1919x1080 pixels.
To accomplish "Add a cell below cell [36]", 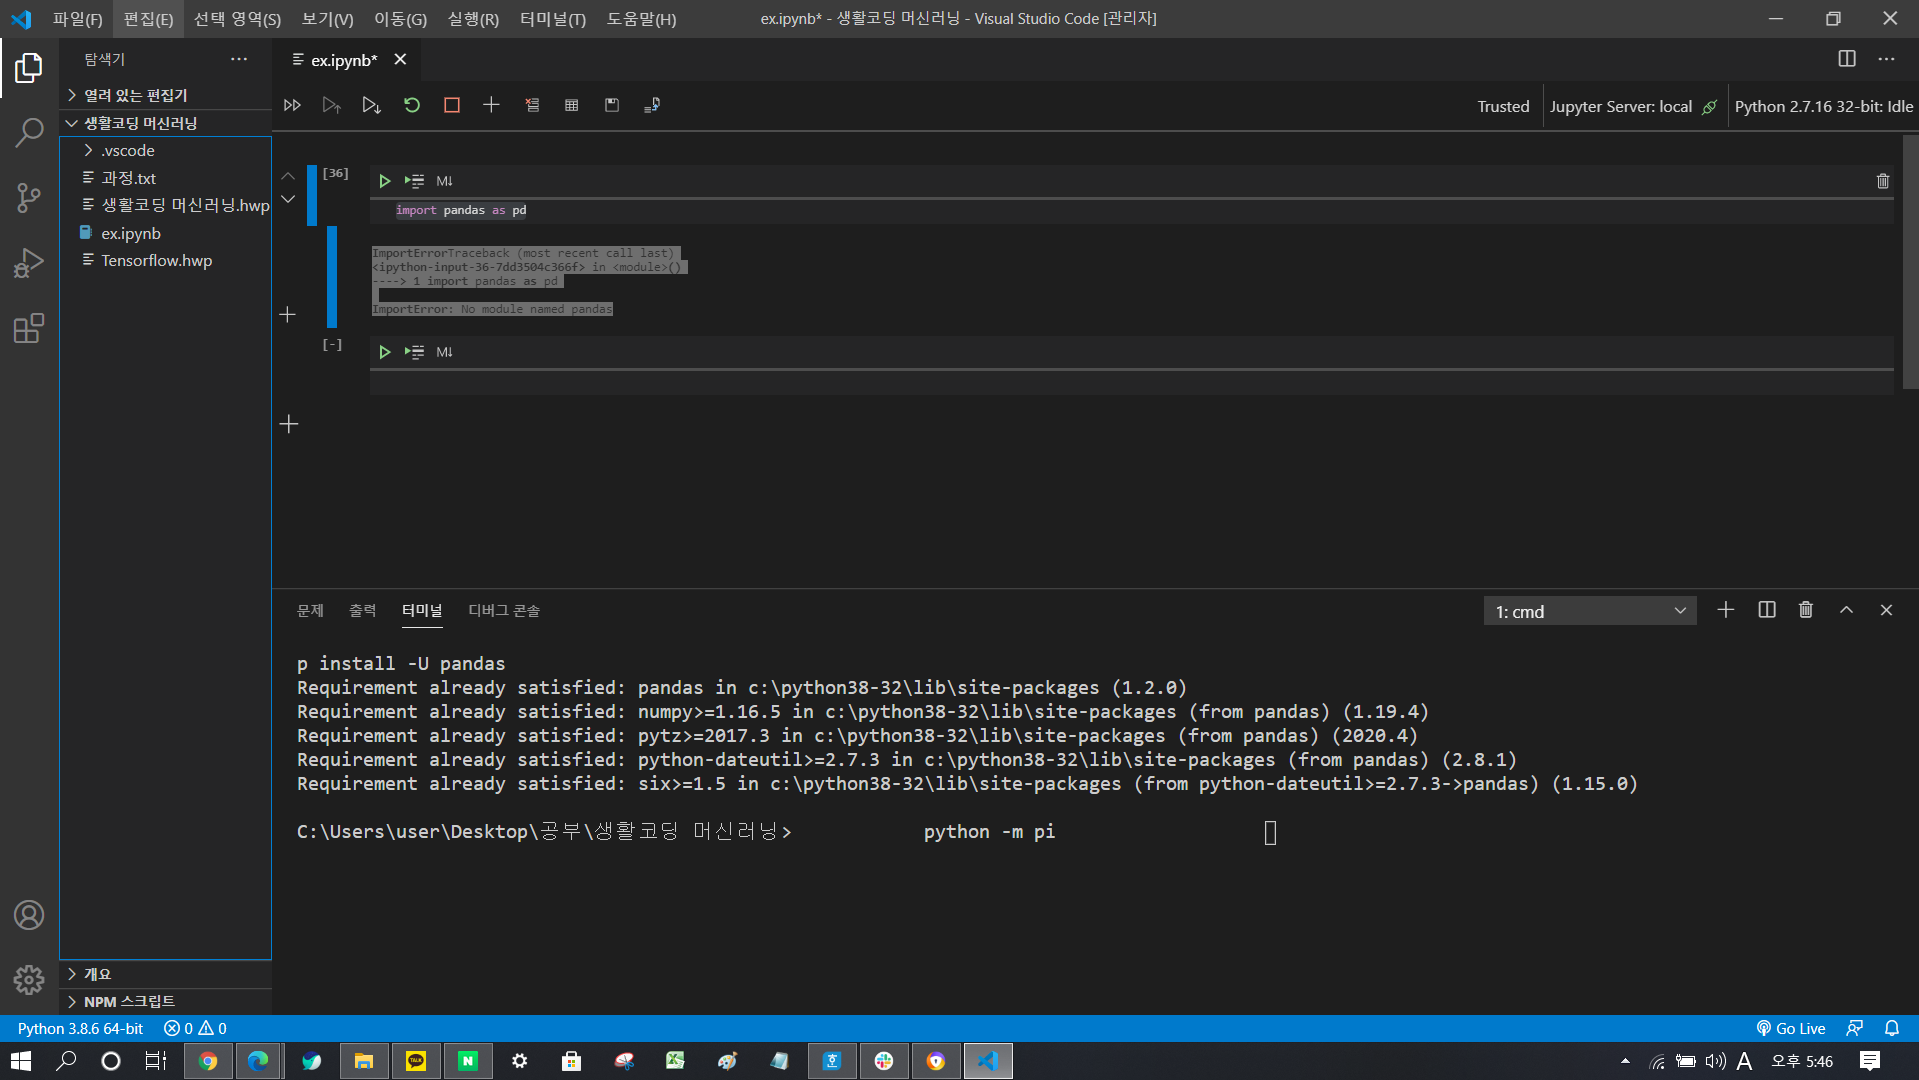I will pyautogui.click(x=288, y=315).
